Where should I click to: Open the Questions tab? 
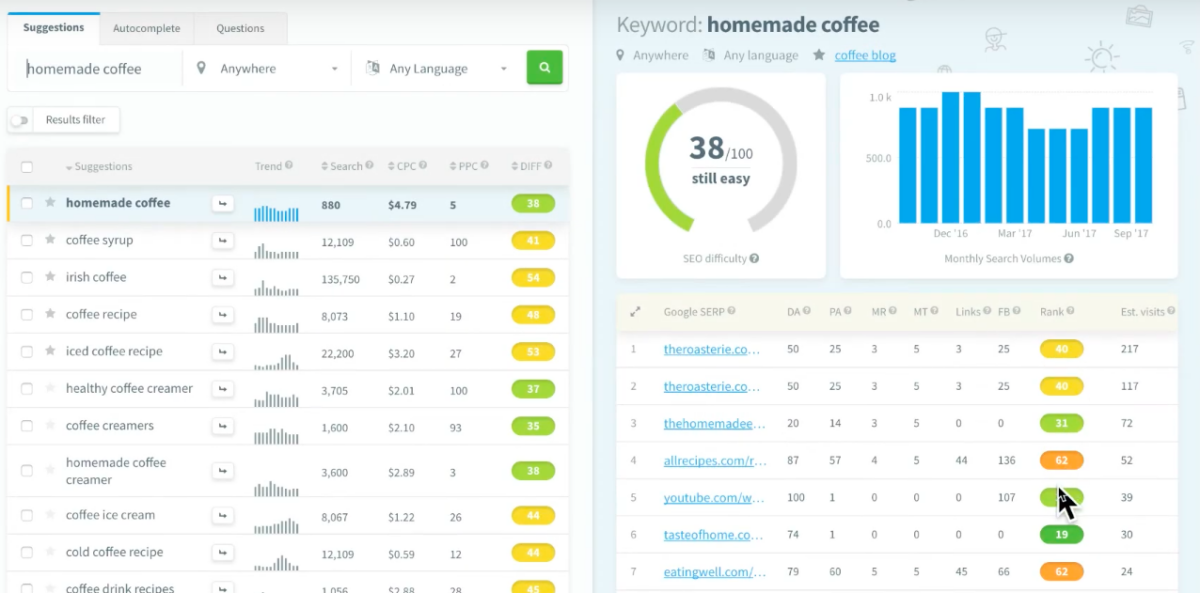point(239,28)
